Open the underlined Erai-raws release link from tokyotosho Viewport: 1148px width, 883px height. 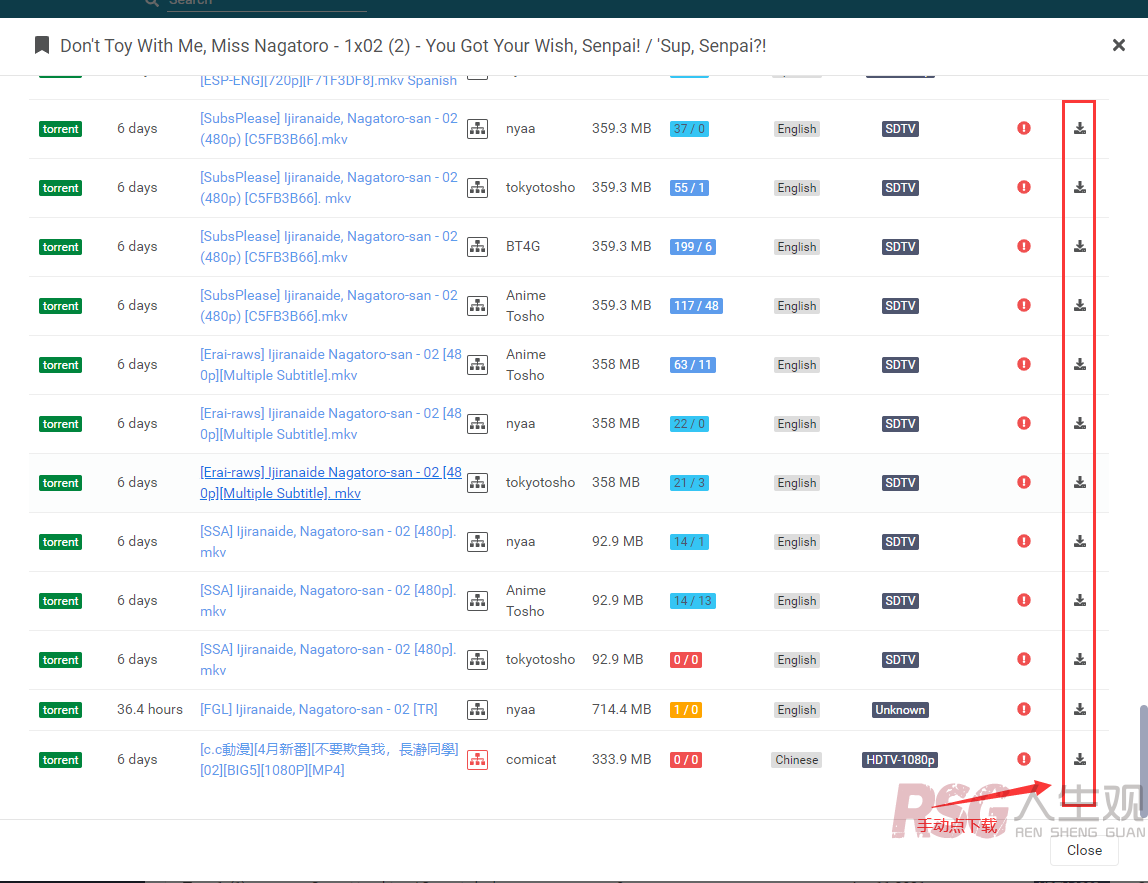pyautogui.click(x=331, y=483)
